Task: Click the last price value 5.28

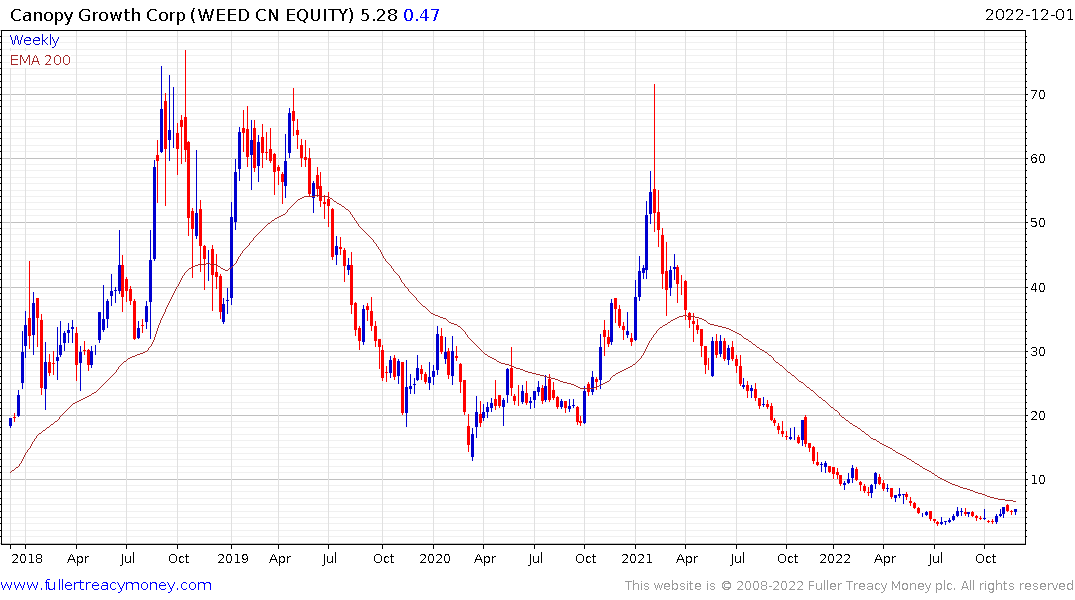Action: click(x=379, y=15)
